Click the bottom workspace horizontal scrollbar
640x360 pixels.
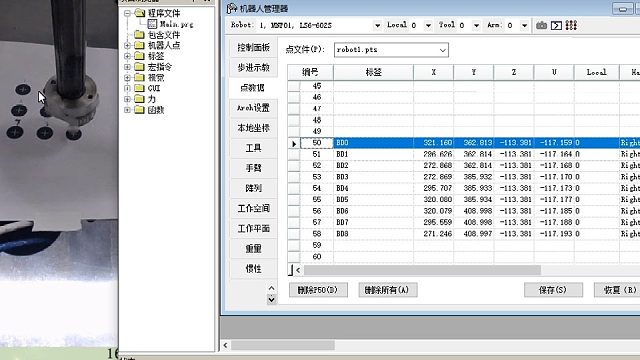pyautogui.click(x=283, y=345)
